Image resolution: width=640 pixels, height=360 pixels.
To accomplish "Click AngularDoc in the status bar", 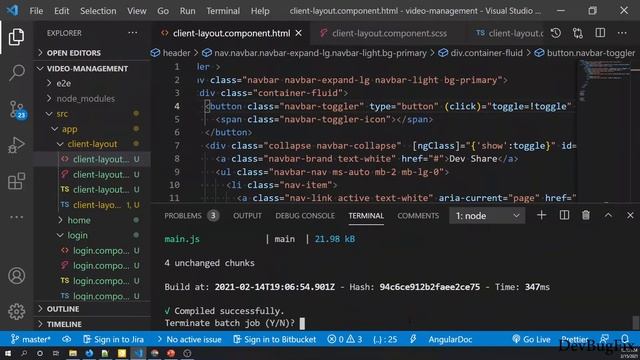I will click(x=450, y=339).
